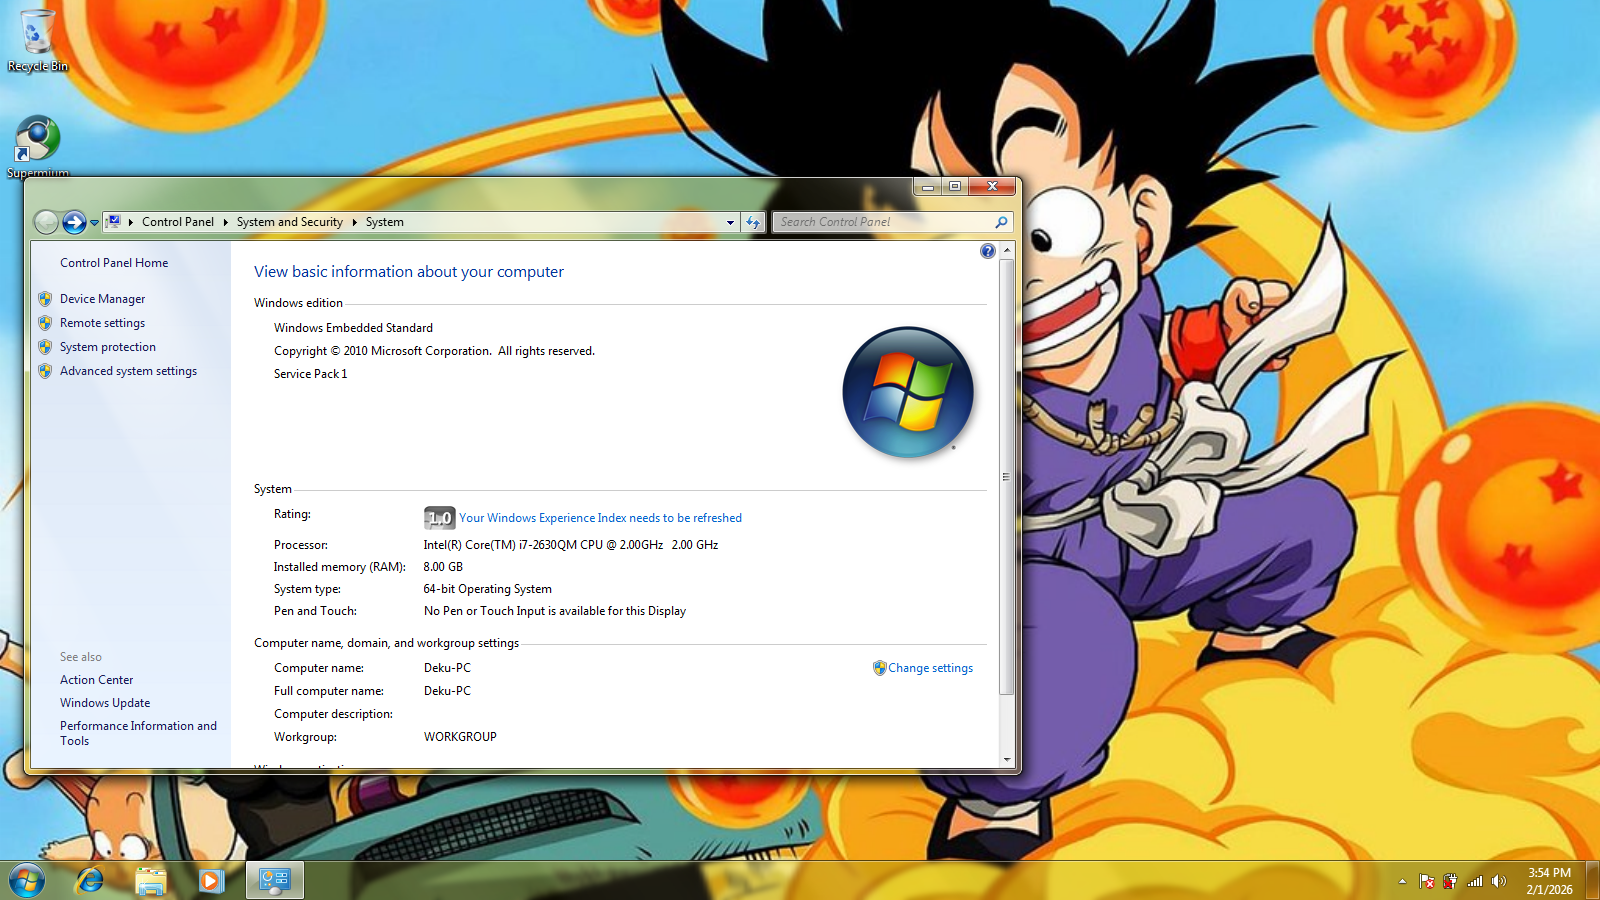Image resolution: width=1600 pixels, height=900 pixels.
Task: Click the Back arrow navigation button
Action: pos(46,222)
